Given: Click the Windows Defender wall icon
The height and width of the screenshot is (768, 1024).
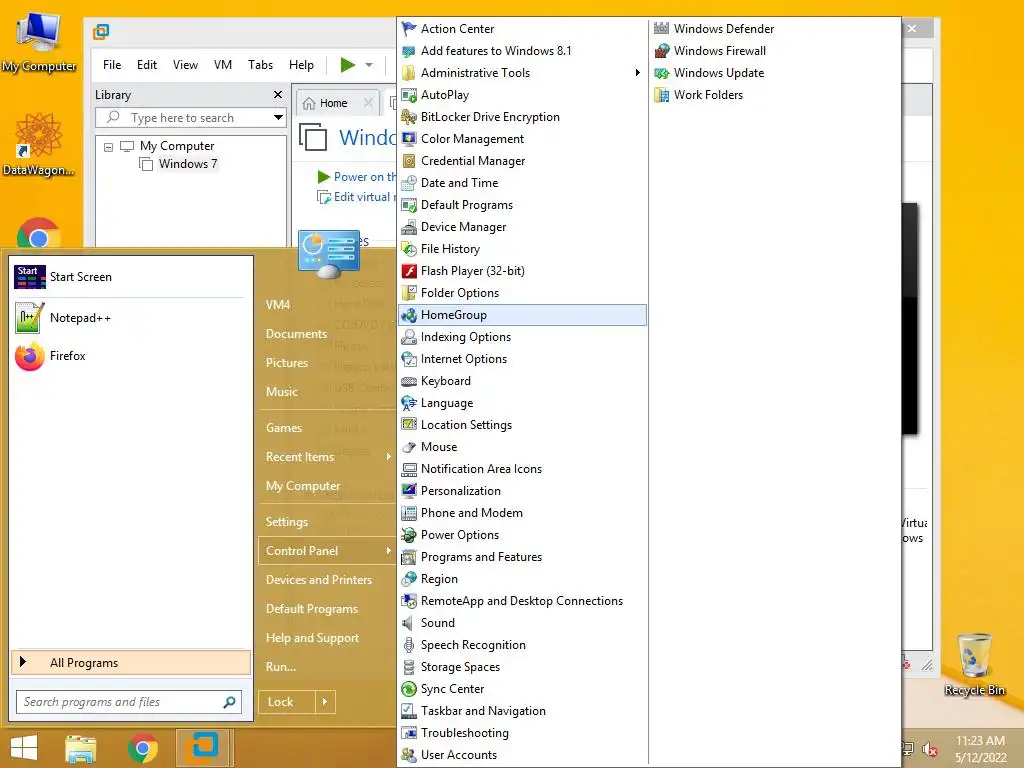Looking at the screenshot, I should [x=662, y=29].
